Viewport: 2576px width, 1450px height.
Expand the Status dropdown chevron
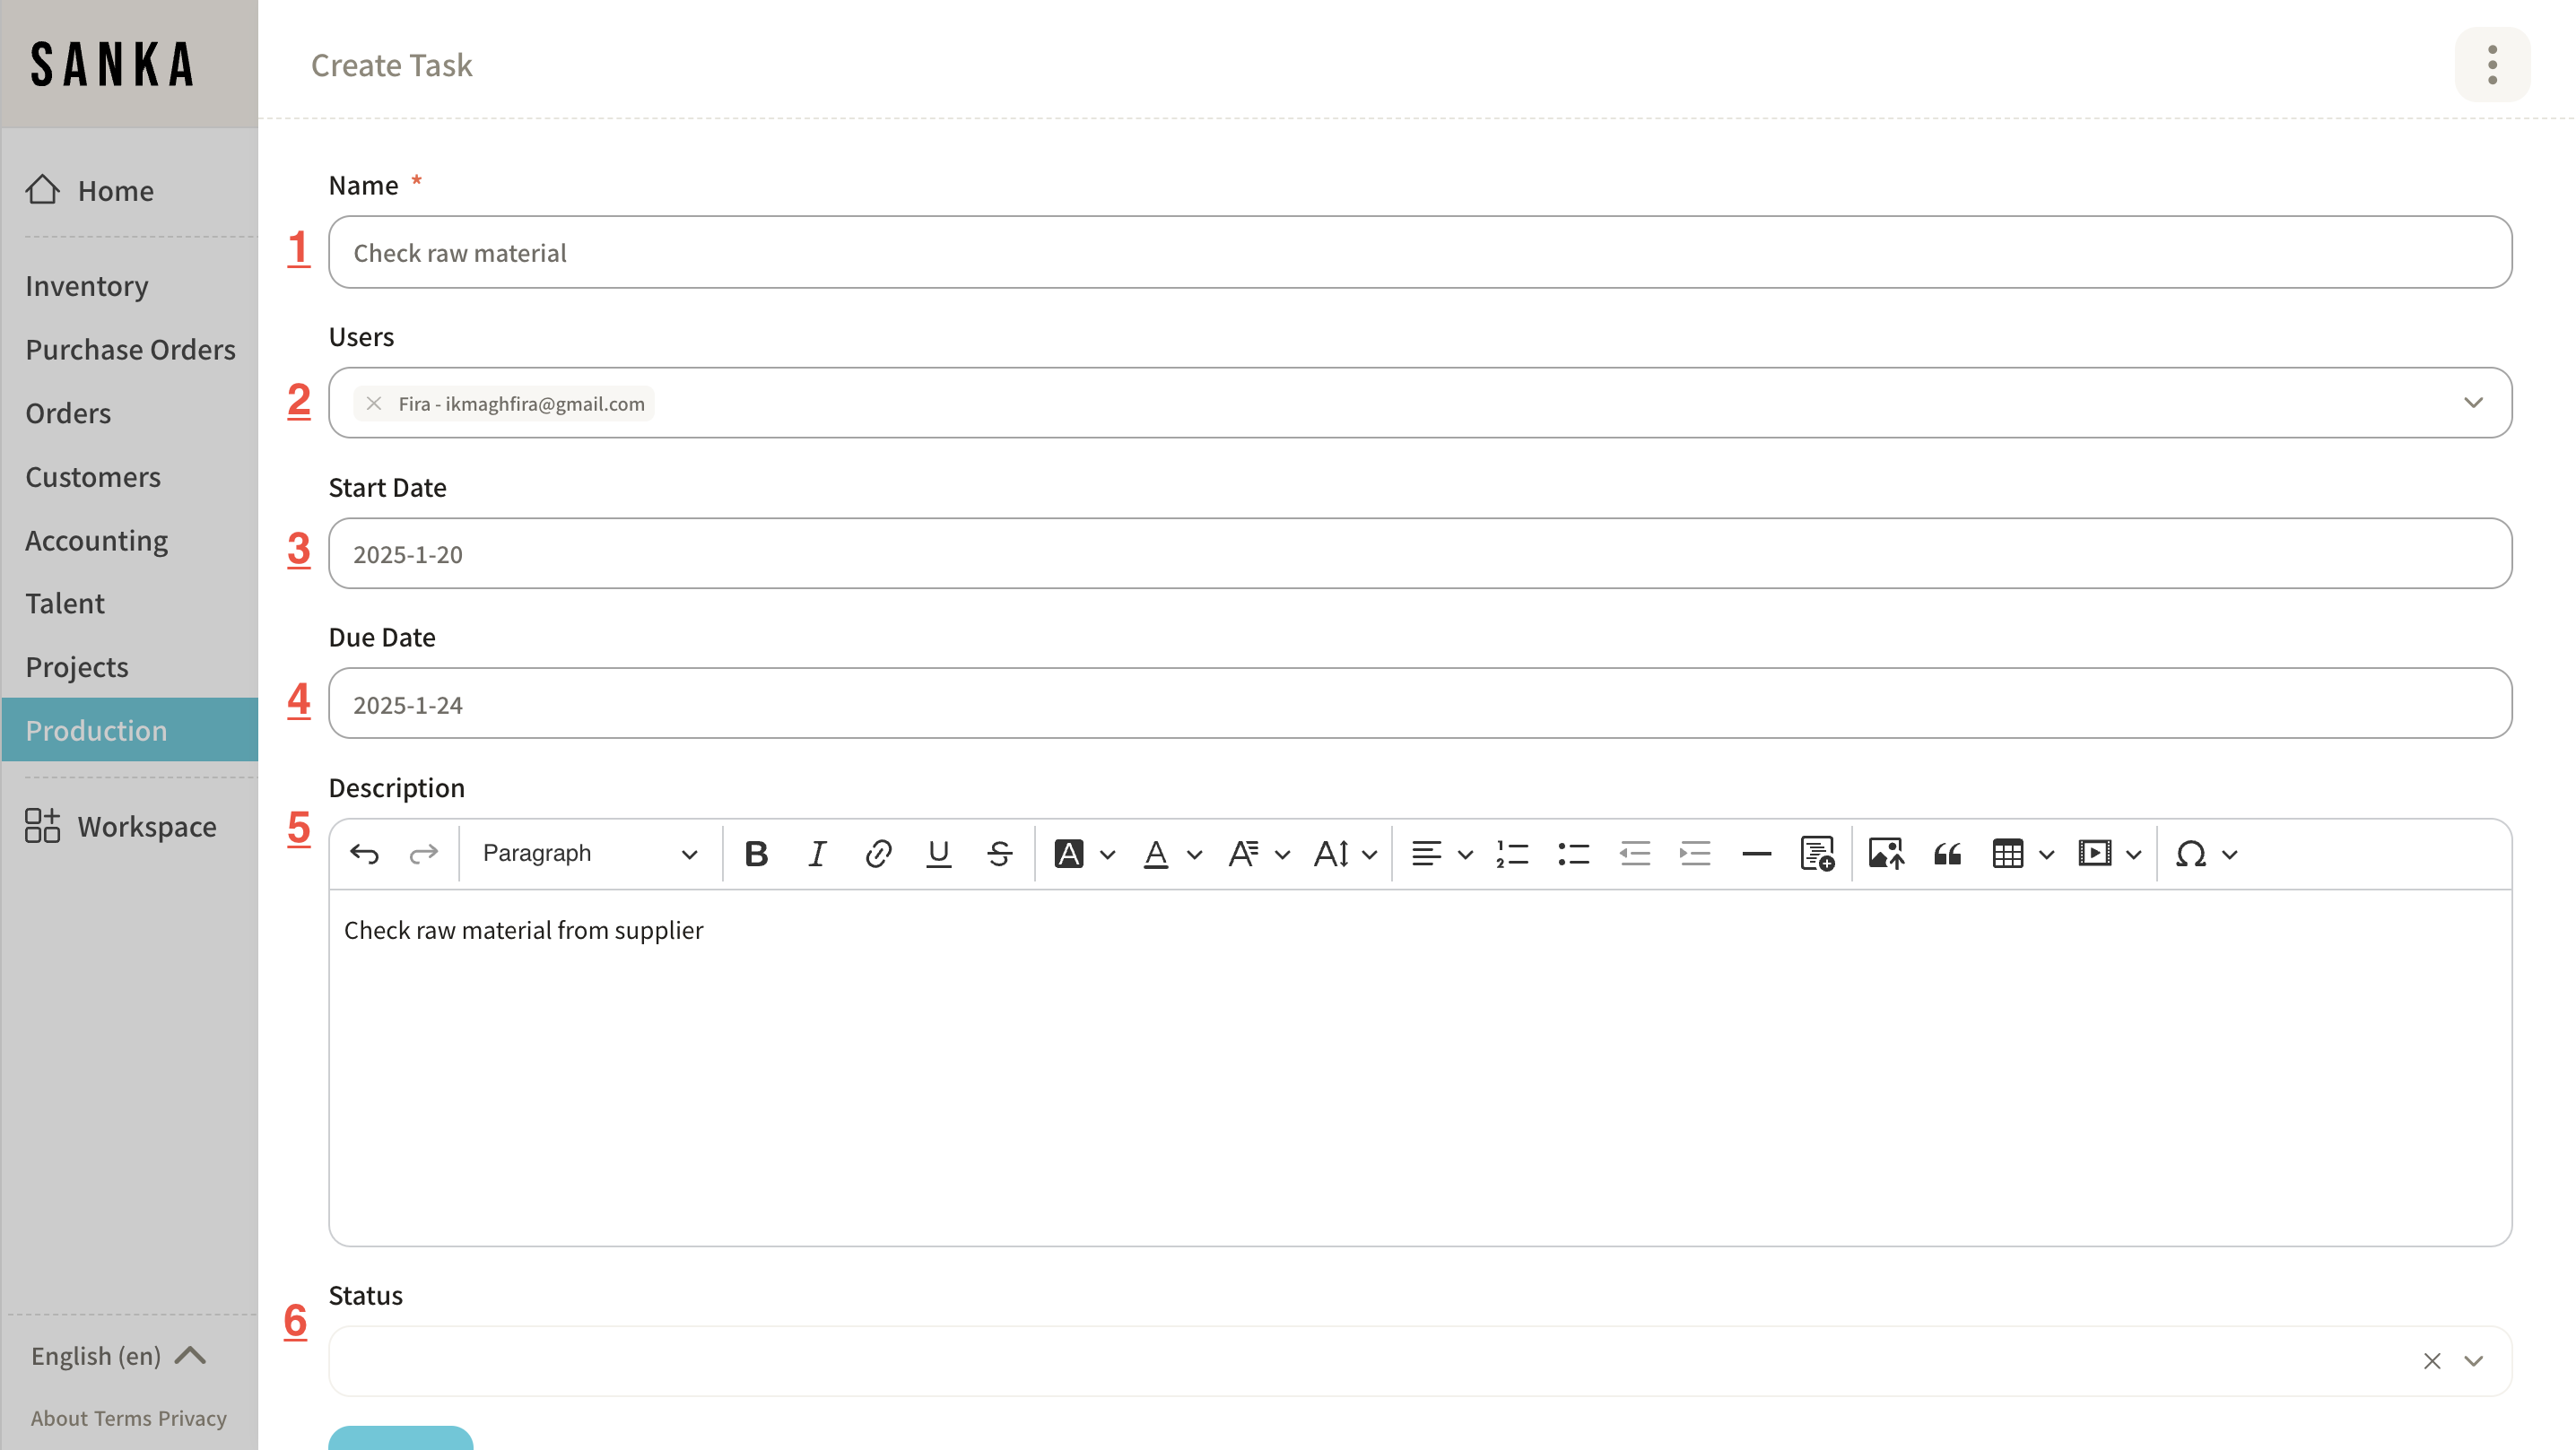(2473, 1361)
